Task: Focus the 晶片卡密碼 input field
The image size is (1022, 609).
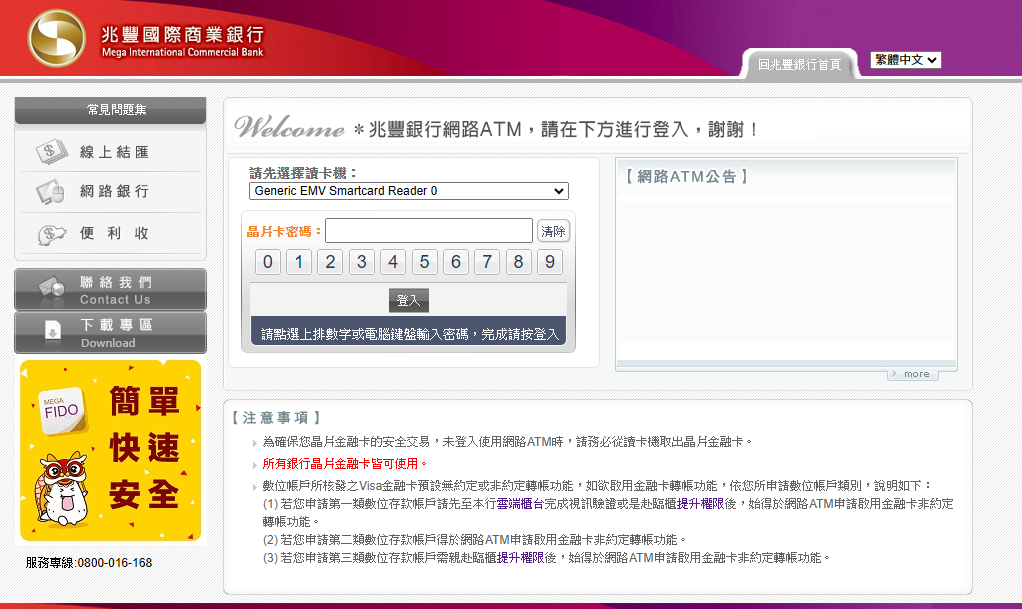Action: tap(429, 231)
